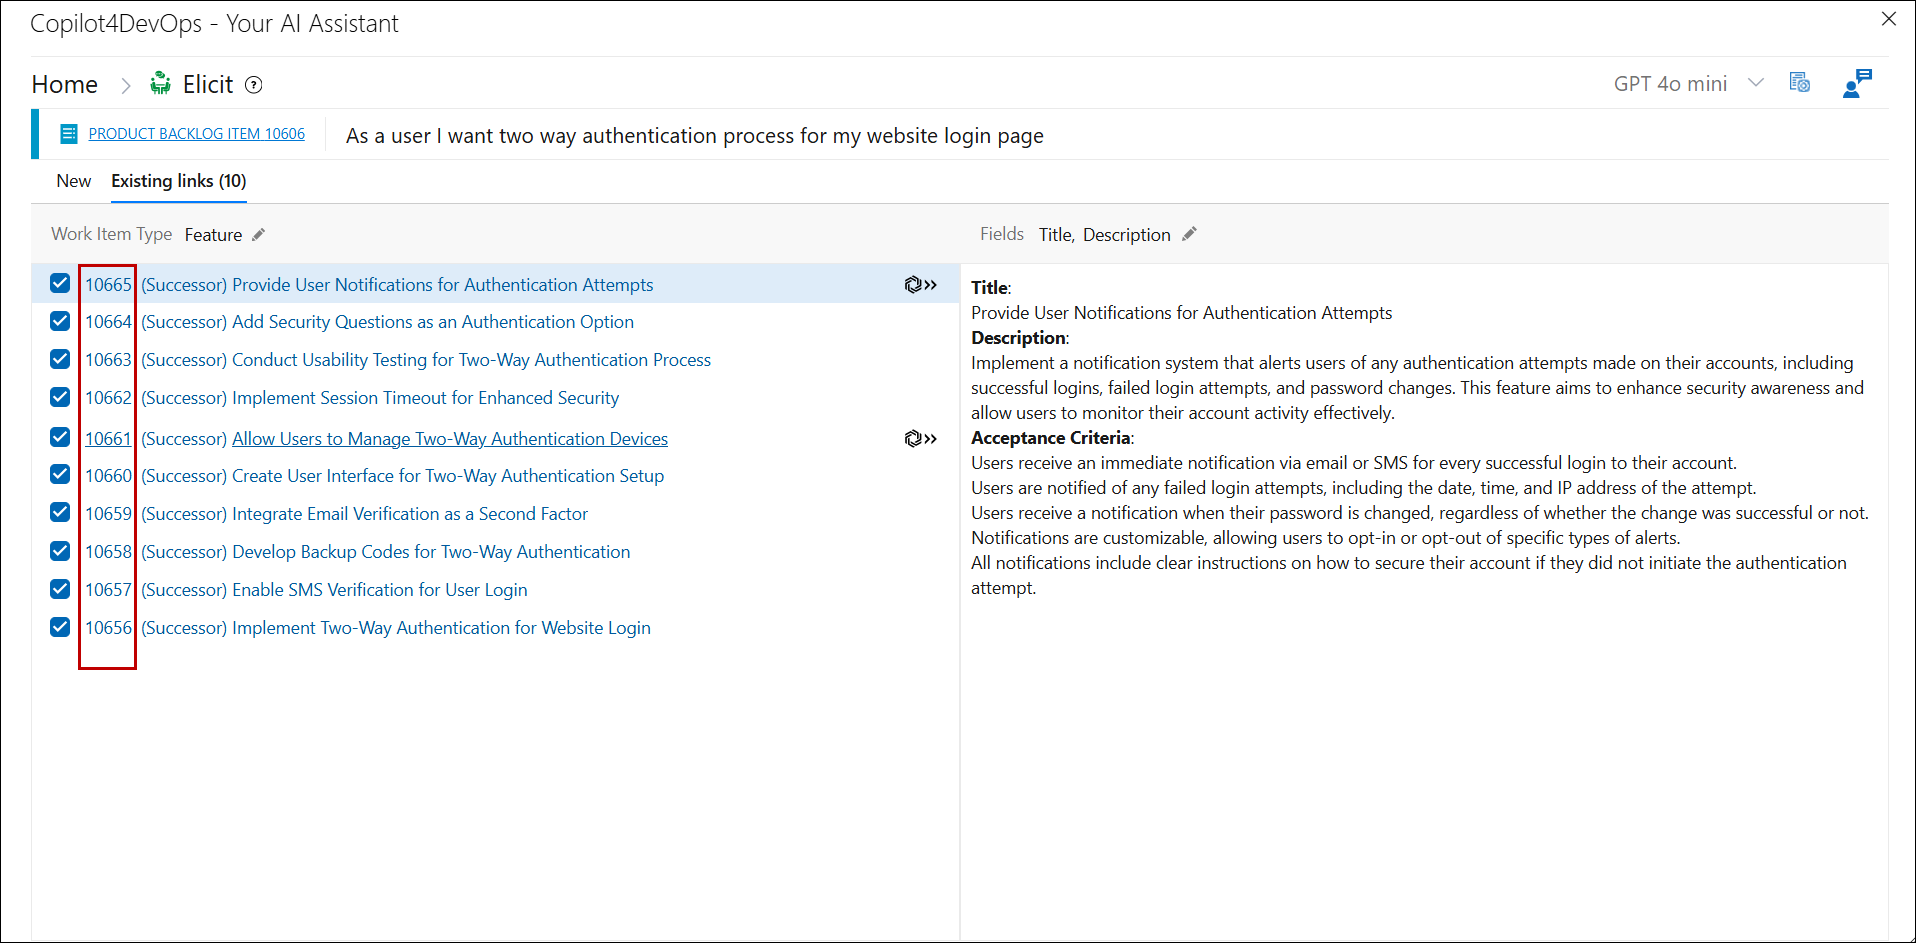Select Provide User Notifications for Authentication Attempts title
Image resolution: width=1916 pixels, height=943 pixels.
click(x=443, y=285)
